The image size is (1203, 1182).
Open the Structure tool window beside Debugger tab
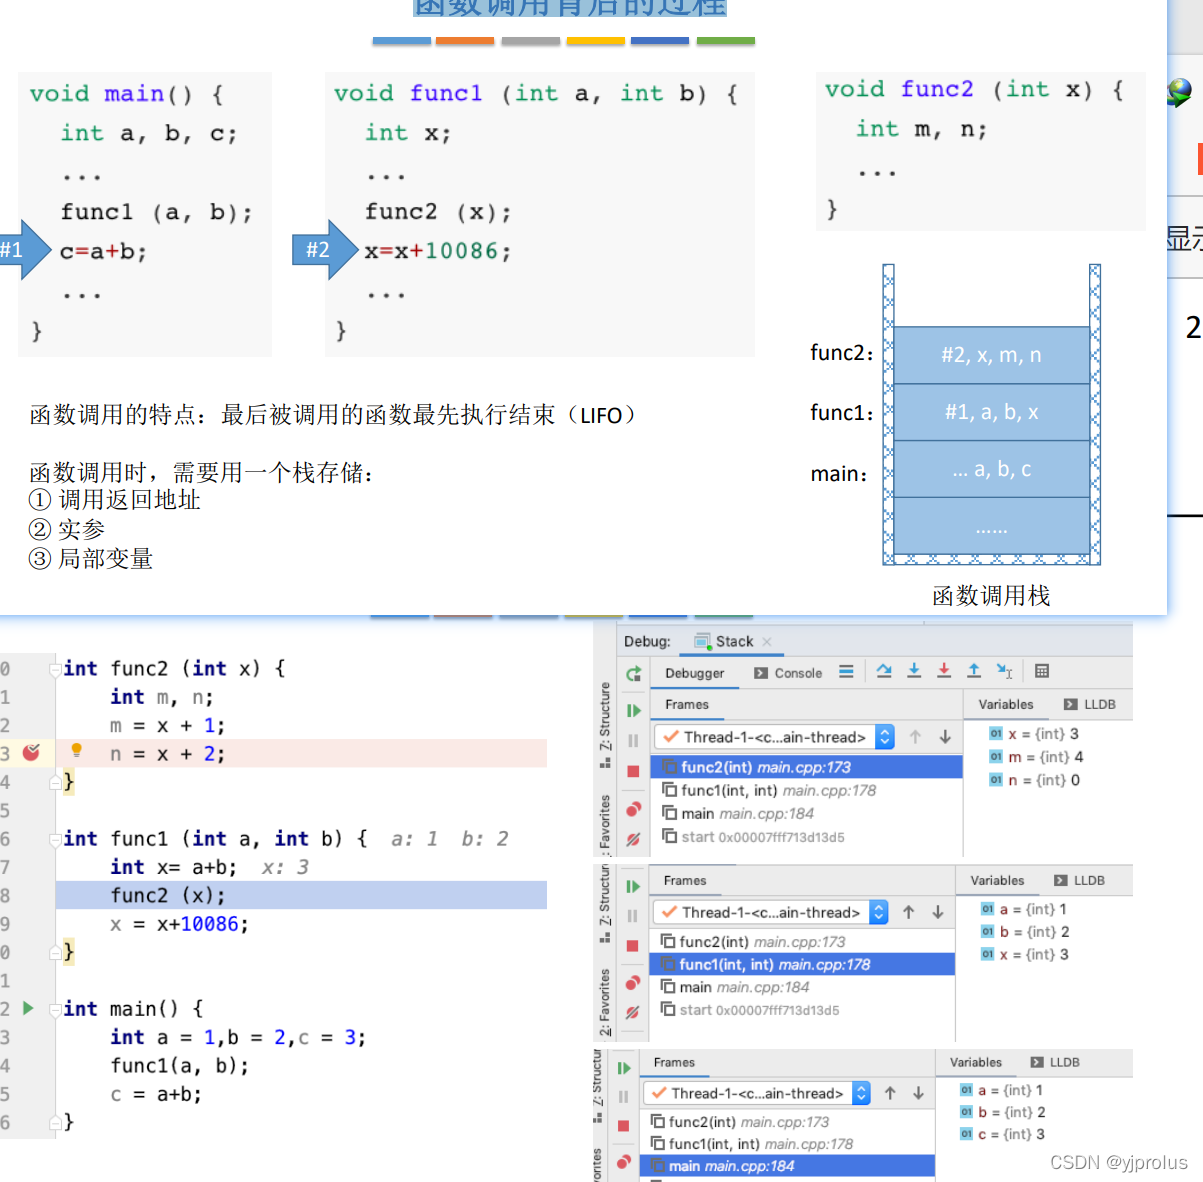coord(605,725)
